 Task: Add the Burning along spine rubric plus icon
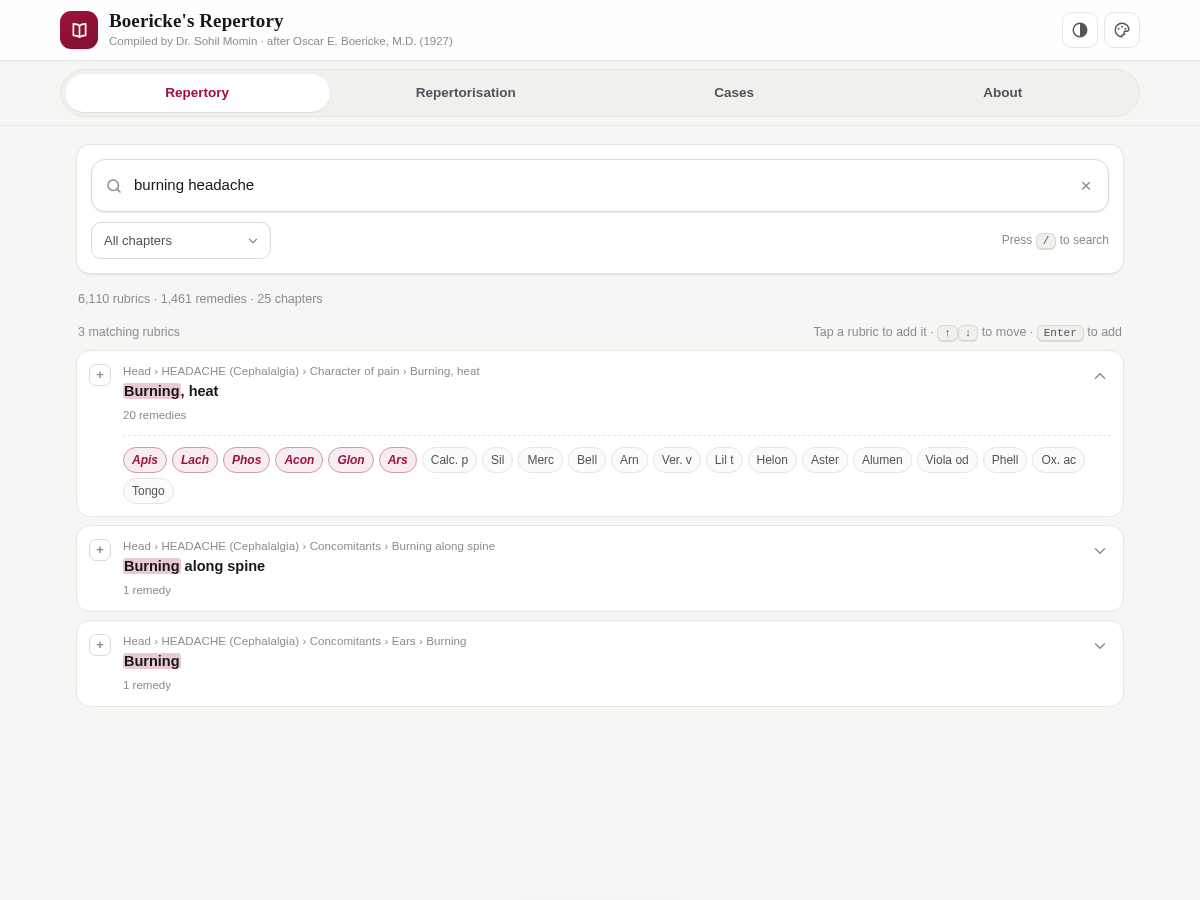[x=100, y=550]
